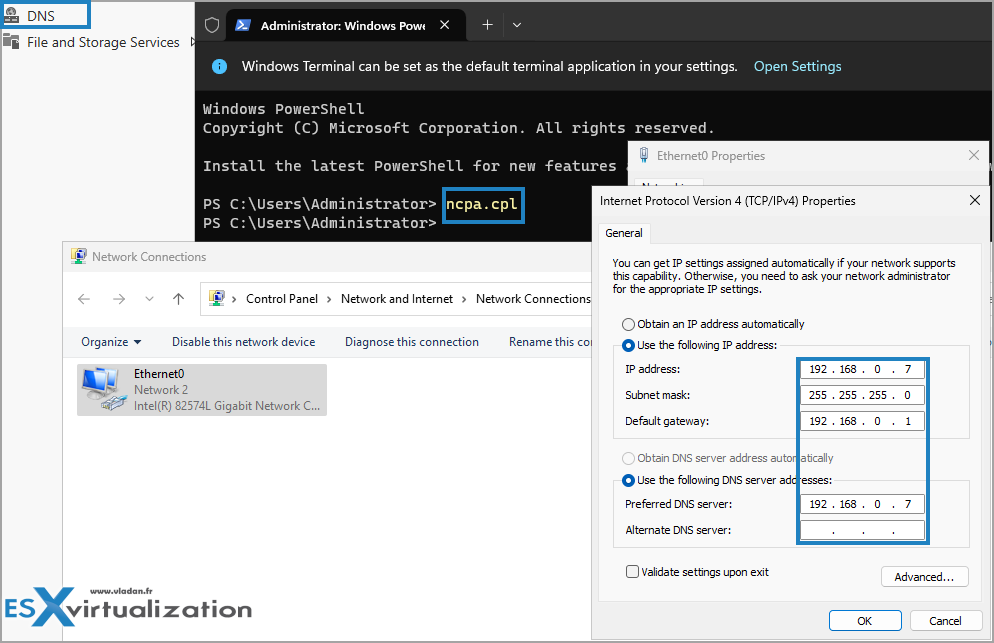
Task: Open recent locations dropdown in Network Connections
Action: click(149, 299)
